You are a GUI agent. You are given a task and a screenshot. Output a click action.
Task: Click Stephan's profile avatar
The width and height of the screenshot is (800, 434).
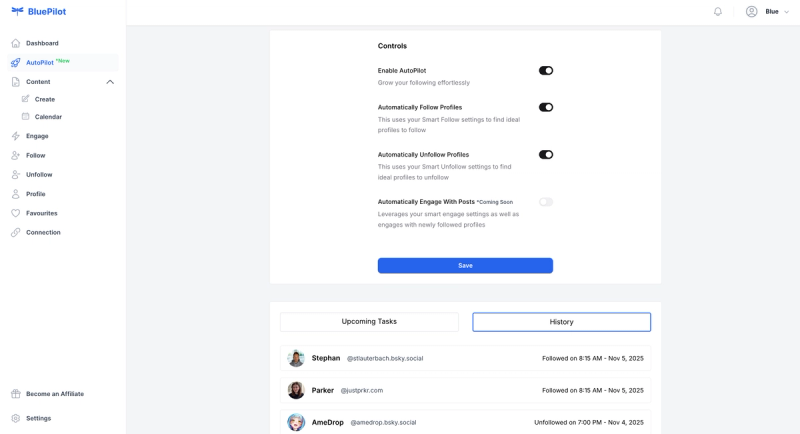click(296, 358)
